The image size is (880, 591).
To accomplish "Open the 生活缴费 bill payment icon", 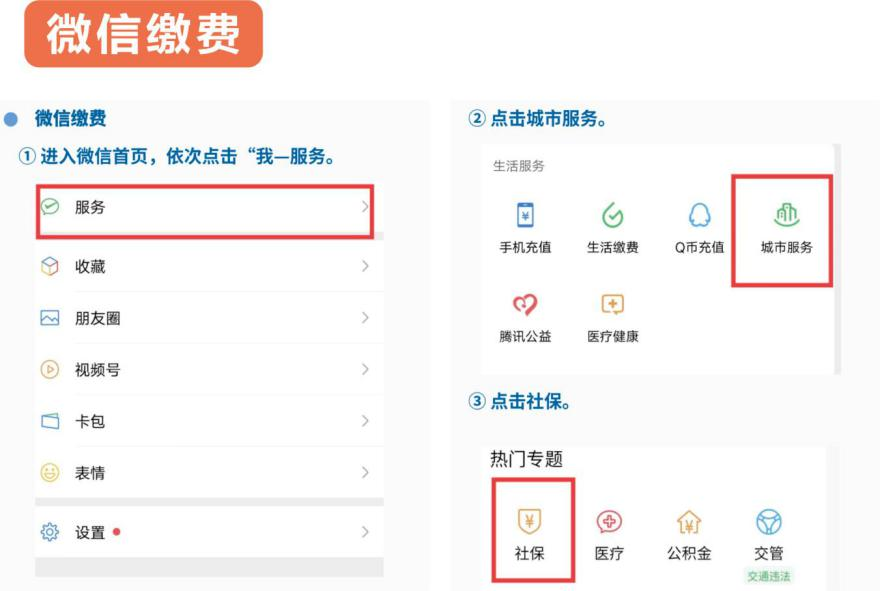I will pyautogui.click(x=612, y=215).
